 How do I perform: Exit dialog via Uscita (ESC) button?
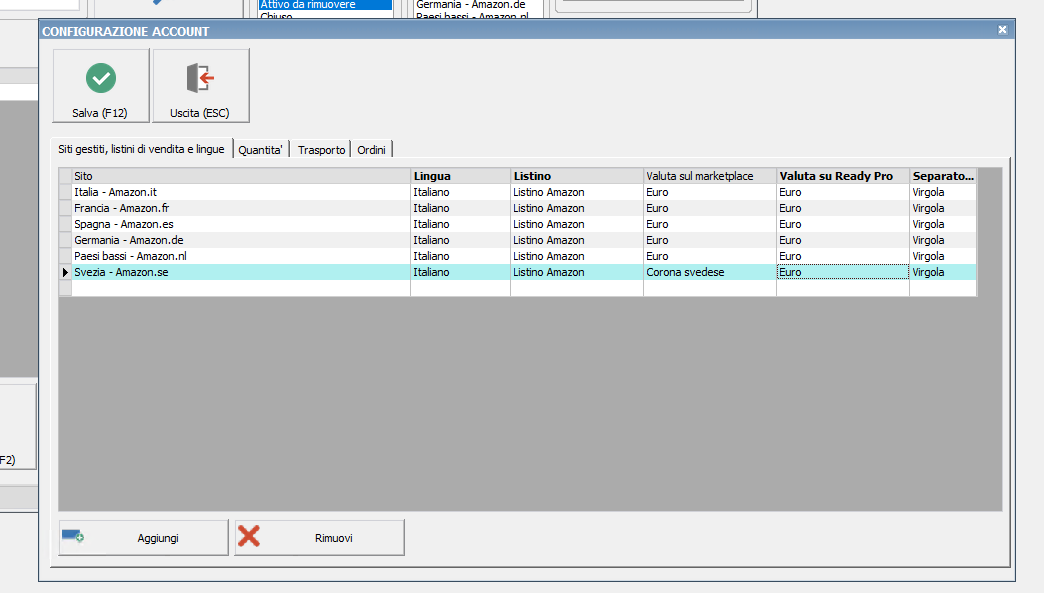point(201,86)
